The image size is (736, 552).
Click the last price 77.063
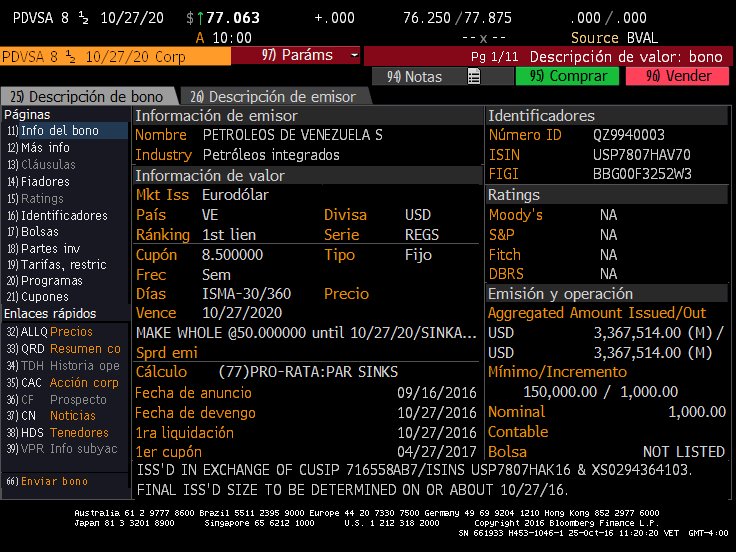click(233, 18)
